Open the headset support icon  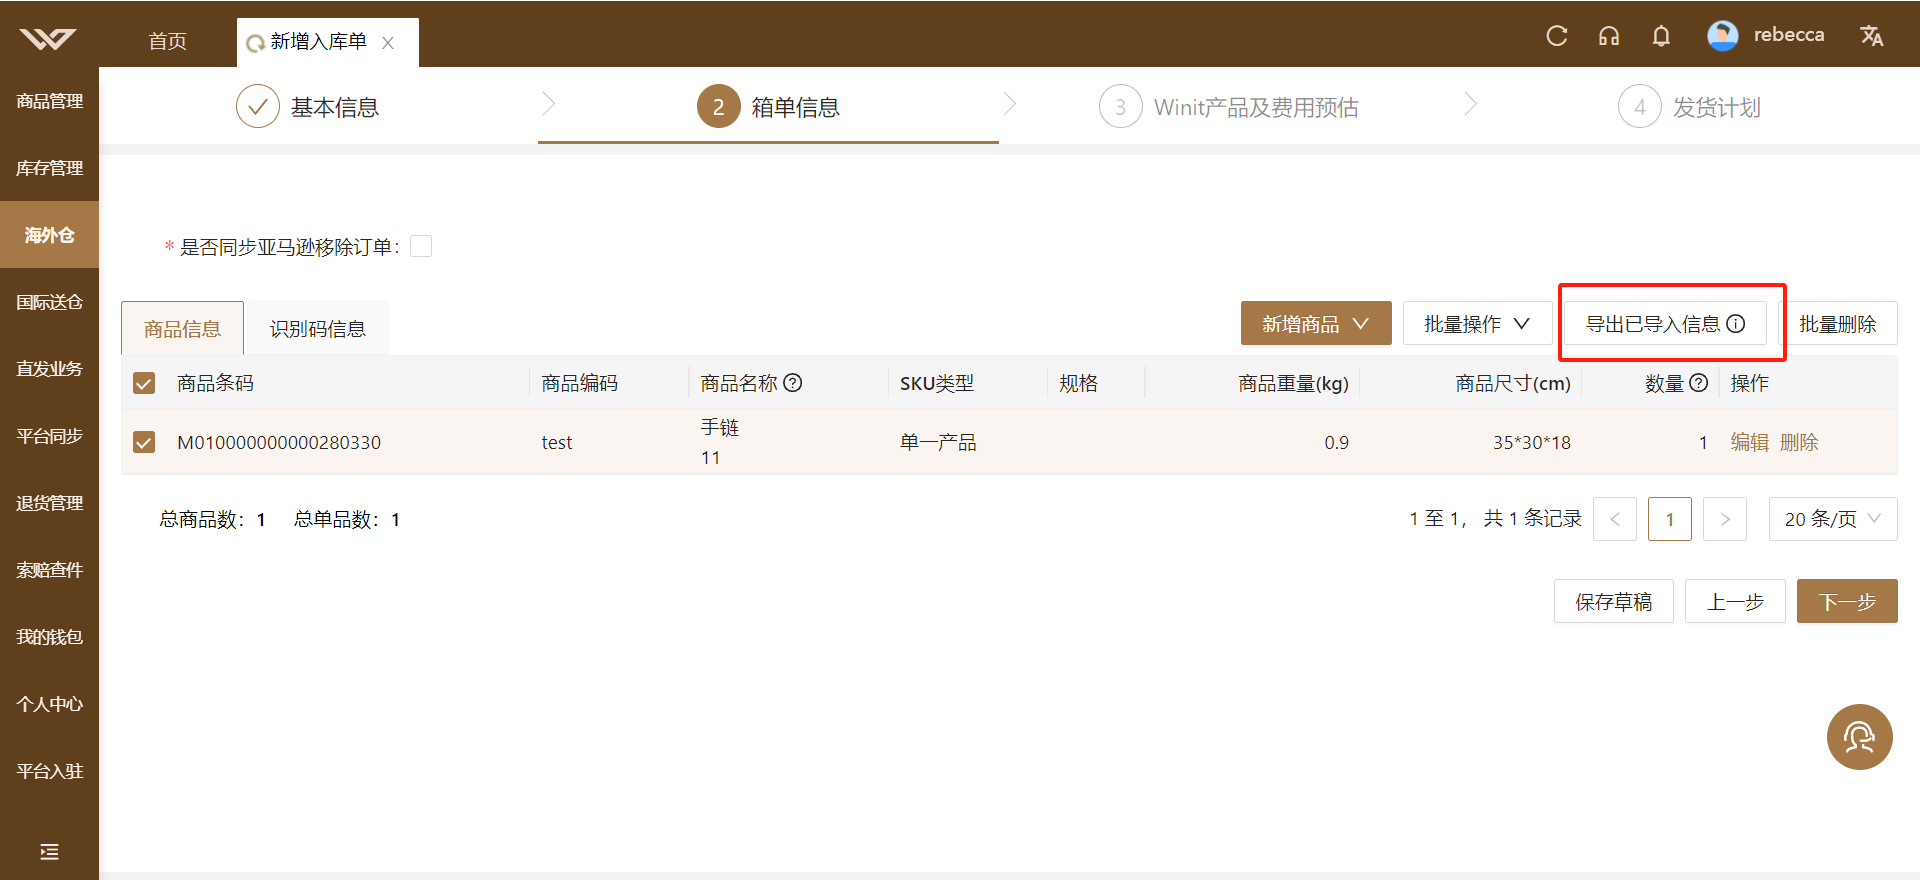1608,36
